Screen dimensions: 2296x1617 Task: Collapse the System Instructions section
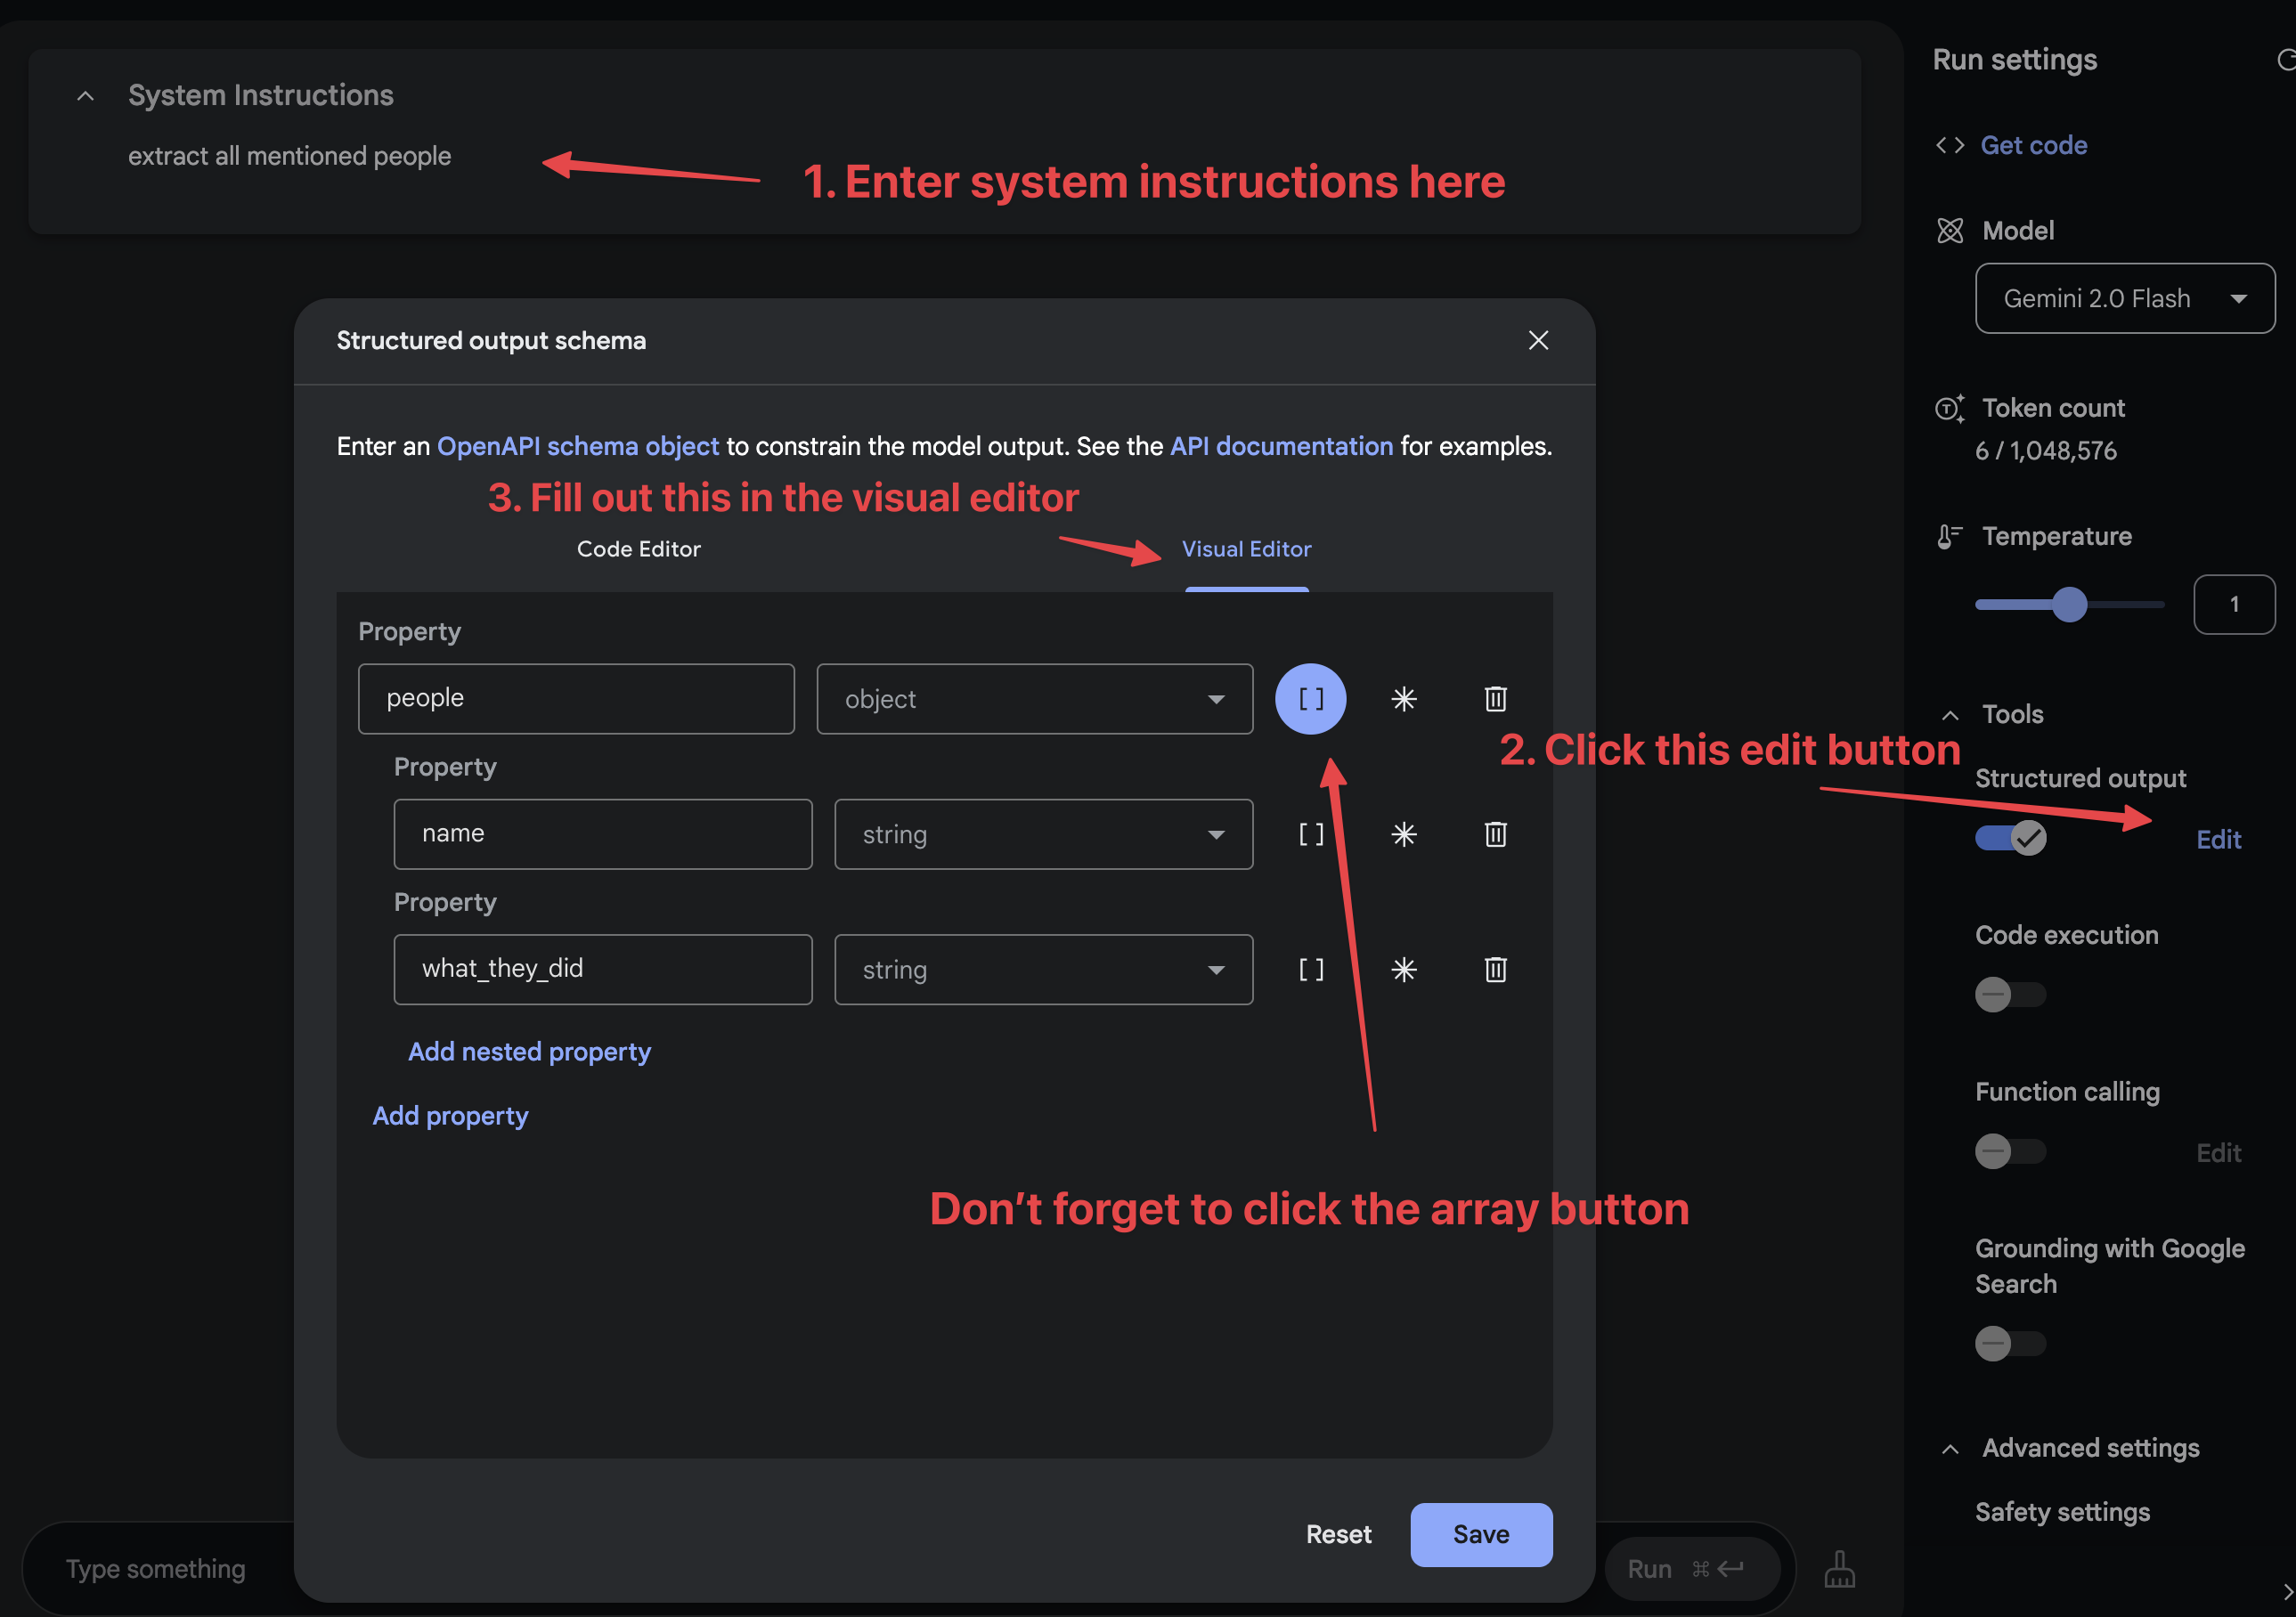tap(86, 96)
